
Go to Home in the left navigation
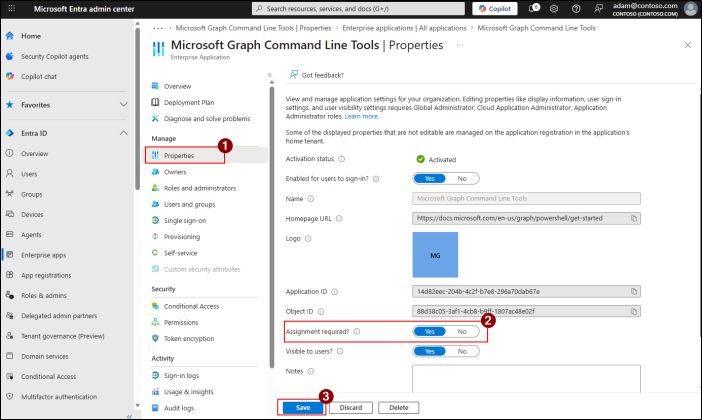31,36
